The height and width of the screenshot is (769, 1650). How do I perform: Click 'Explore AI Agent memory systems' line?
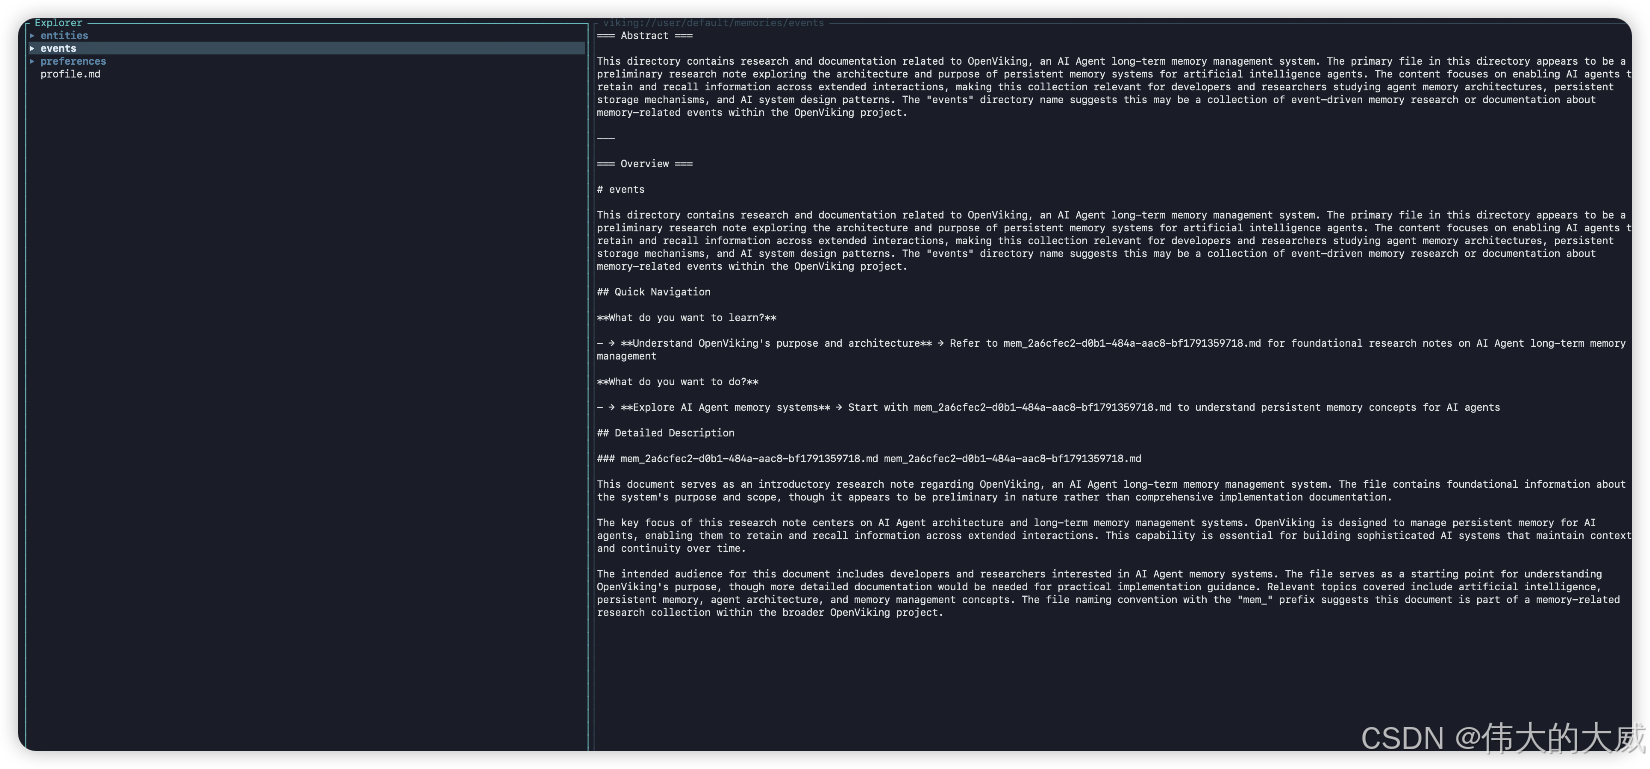point(1048,408)
